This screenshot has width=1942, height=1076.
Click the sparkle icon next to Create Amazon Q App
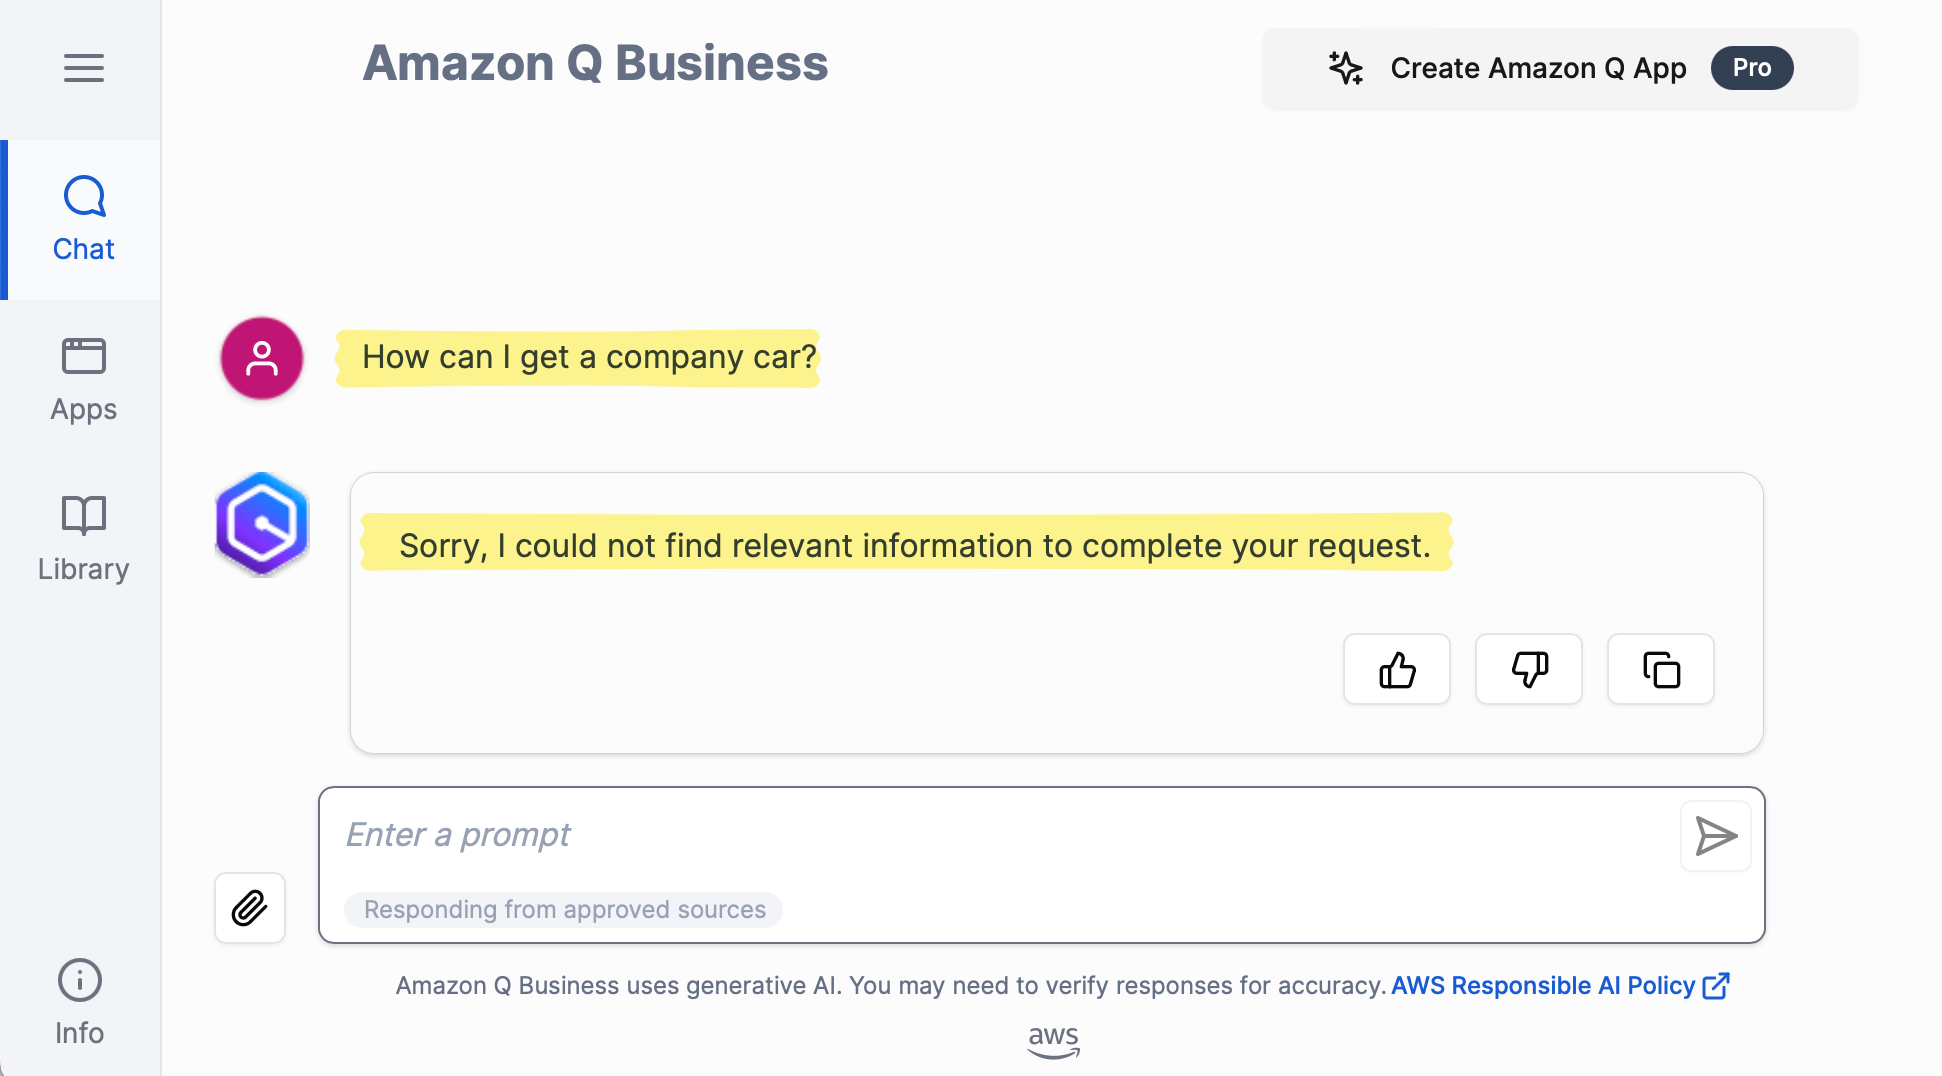(x=1345, y=68)
